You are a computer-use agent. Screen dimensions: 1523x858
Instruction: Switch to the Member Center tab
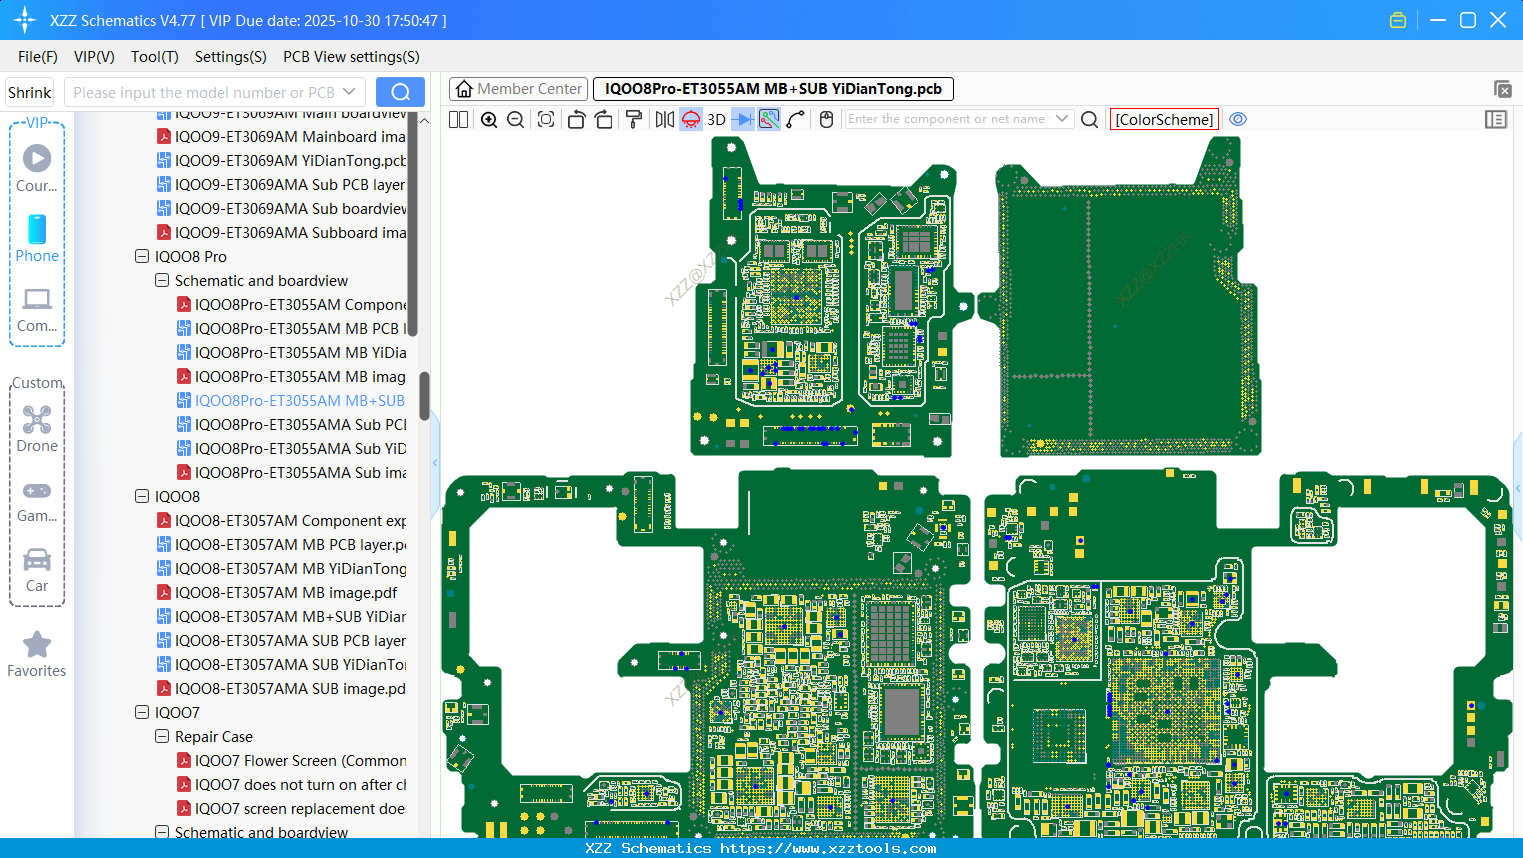pyautogui.click(x=518, y=89)
